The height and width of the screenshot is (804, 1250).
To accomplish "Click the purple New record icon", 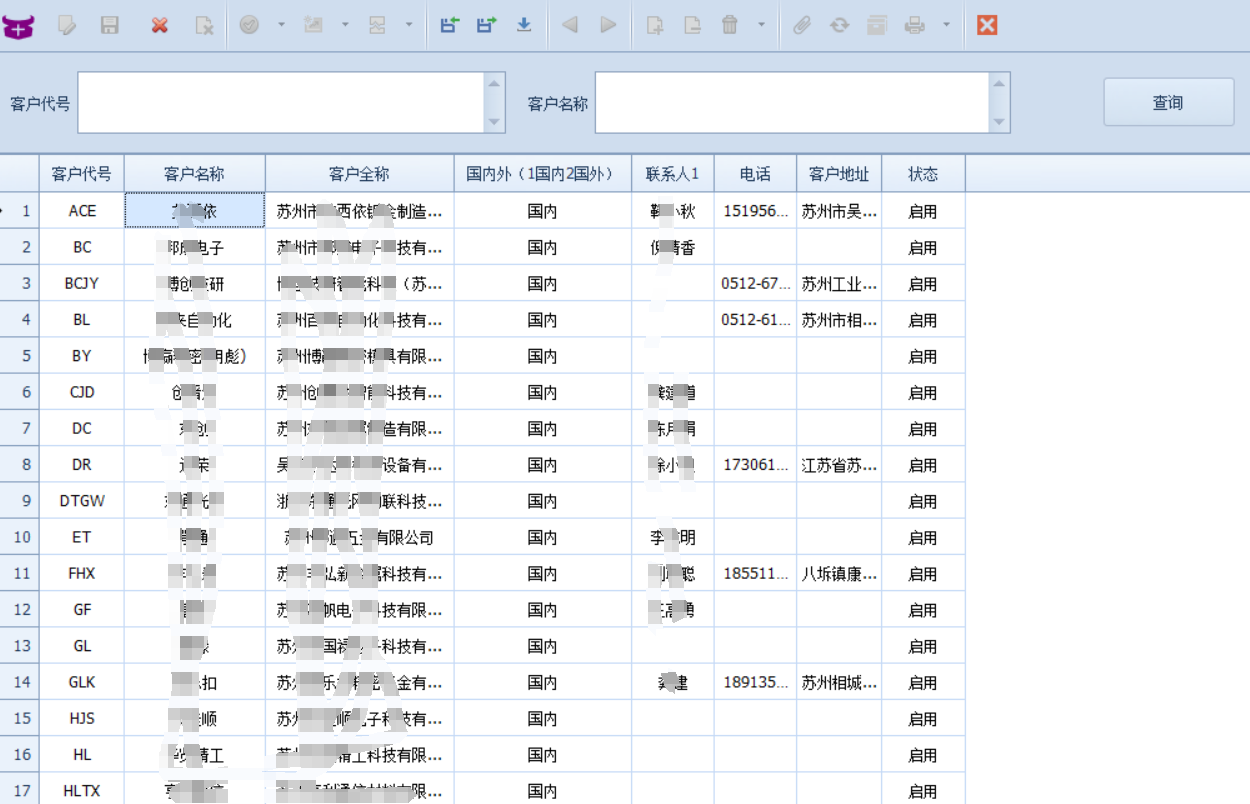I will click(18, 26).
